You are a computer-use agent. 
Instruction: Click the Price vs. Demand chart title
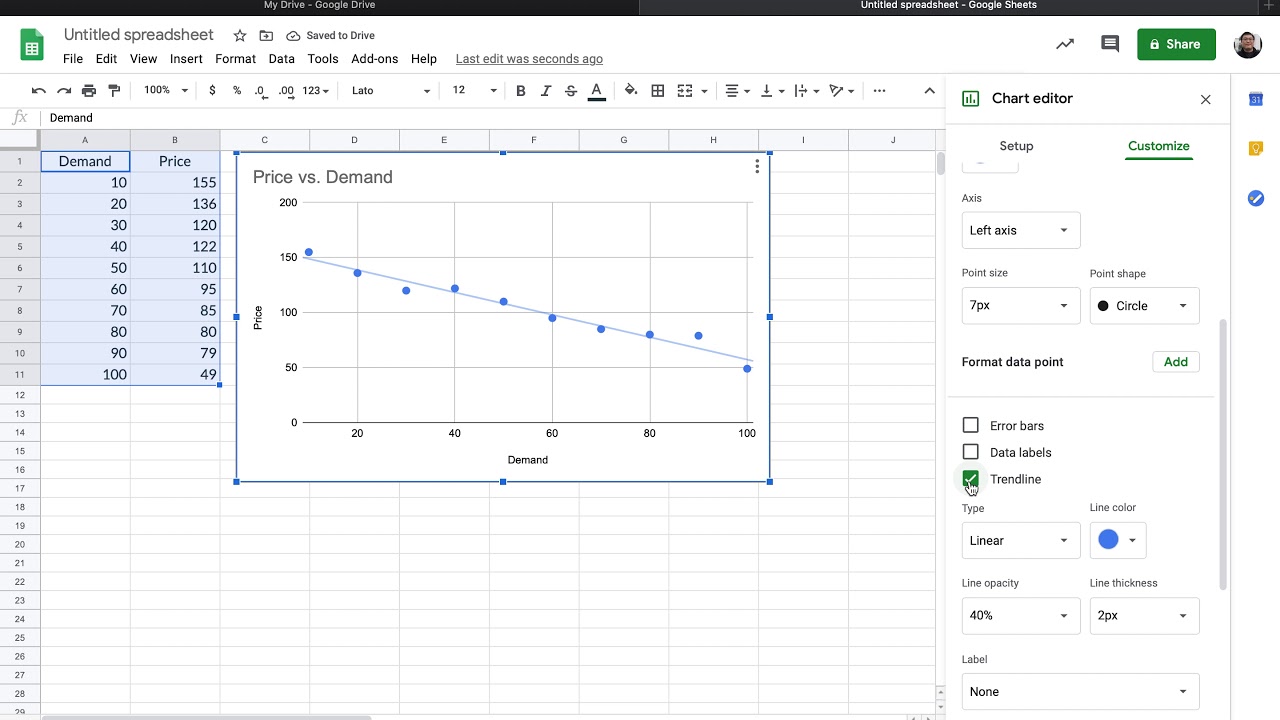pyautogui.click(x=323, y=177)
